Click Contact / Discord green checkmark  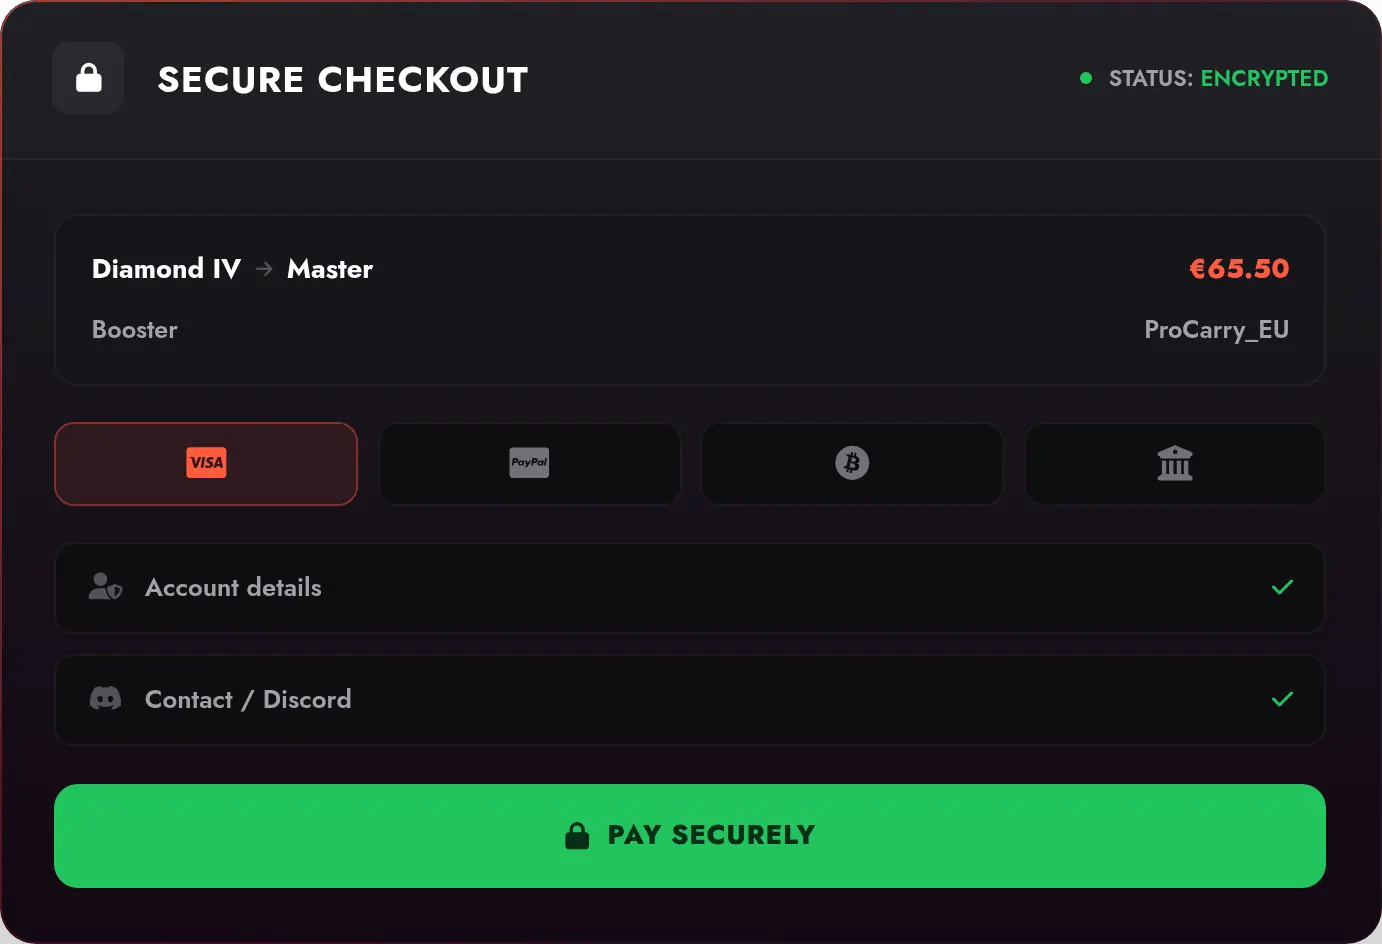pos(1282,699)
